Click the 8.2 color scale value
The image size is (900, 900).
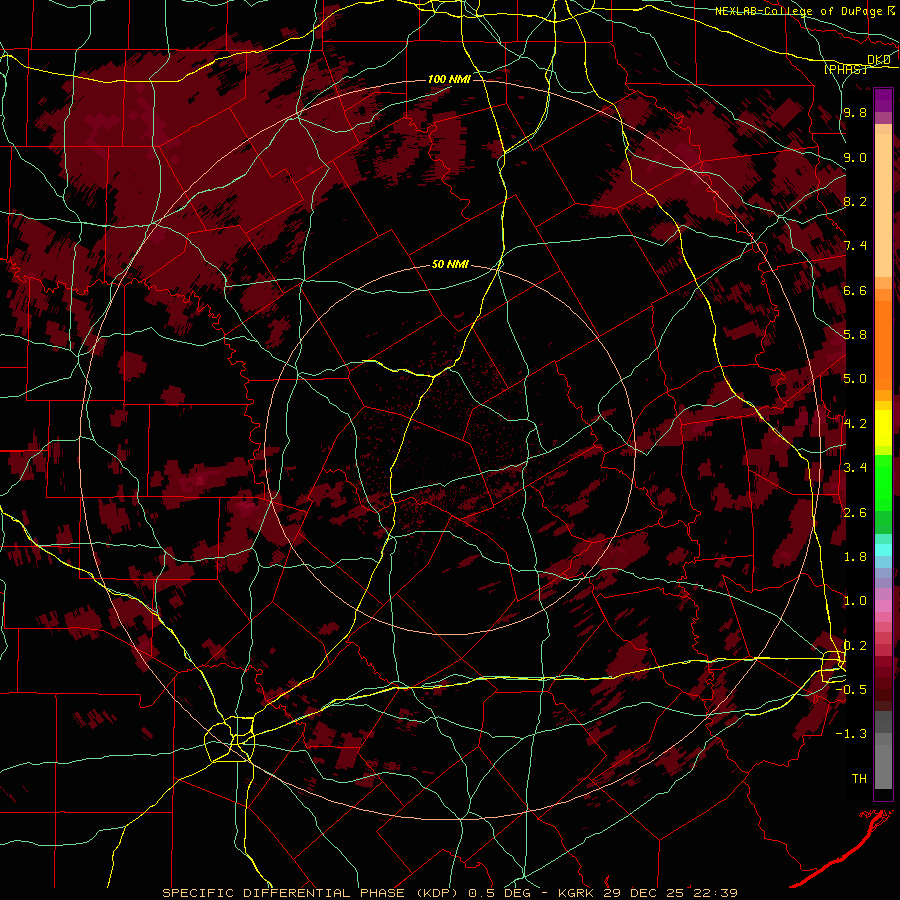pyautogui.click(x=855, y=201)
